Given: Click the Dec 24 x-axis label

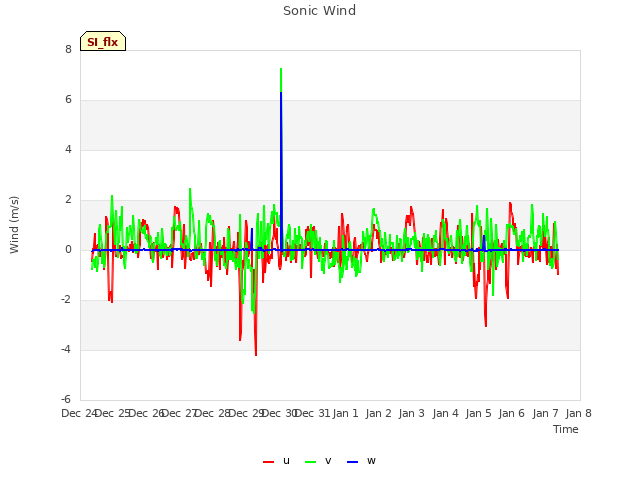Looking at the screenshot, I should click(x=79, y=413).
